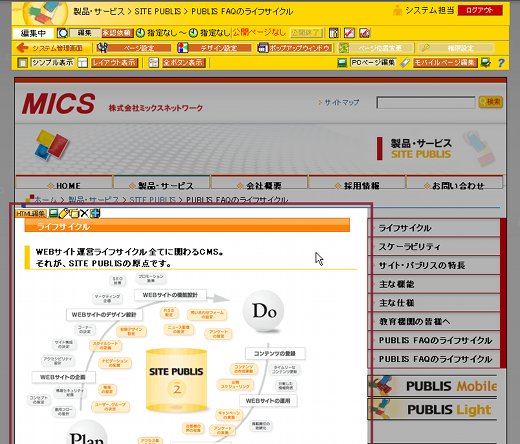Screen dimensions: 520x444
Task: Open デザイン設定
Action: coord(219,48)
